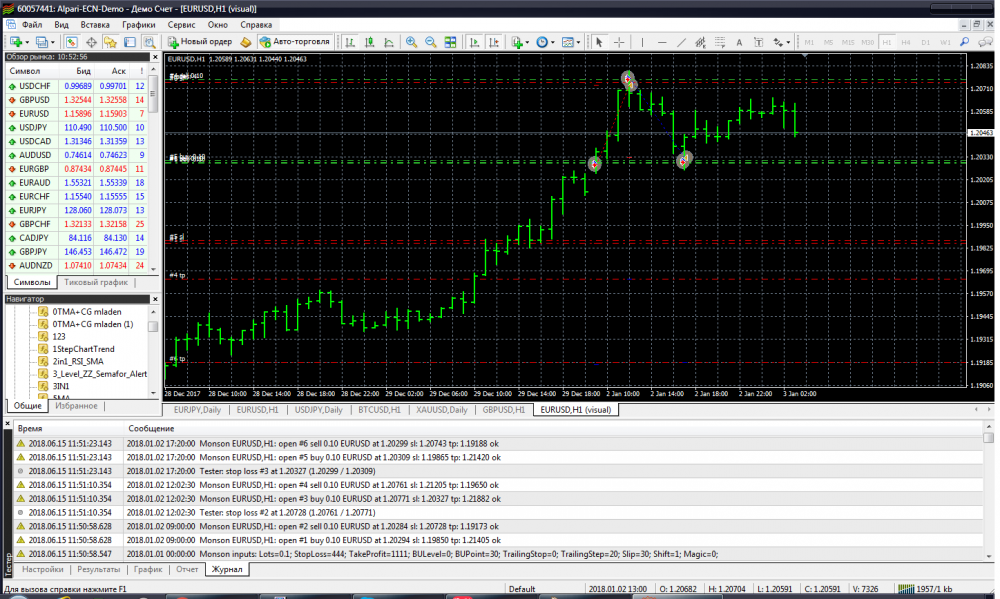Image resolution: width=1000 pixels, height=599 pixels.
Task: Expand the New Chart dropdown arrow
Action: click(26, 43)
